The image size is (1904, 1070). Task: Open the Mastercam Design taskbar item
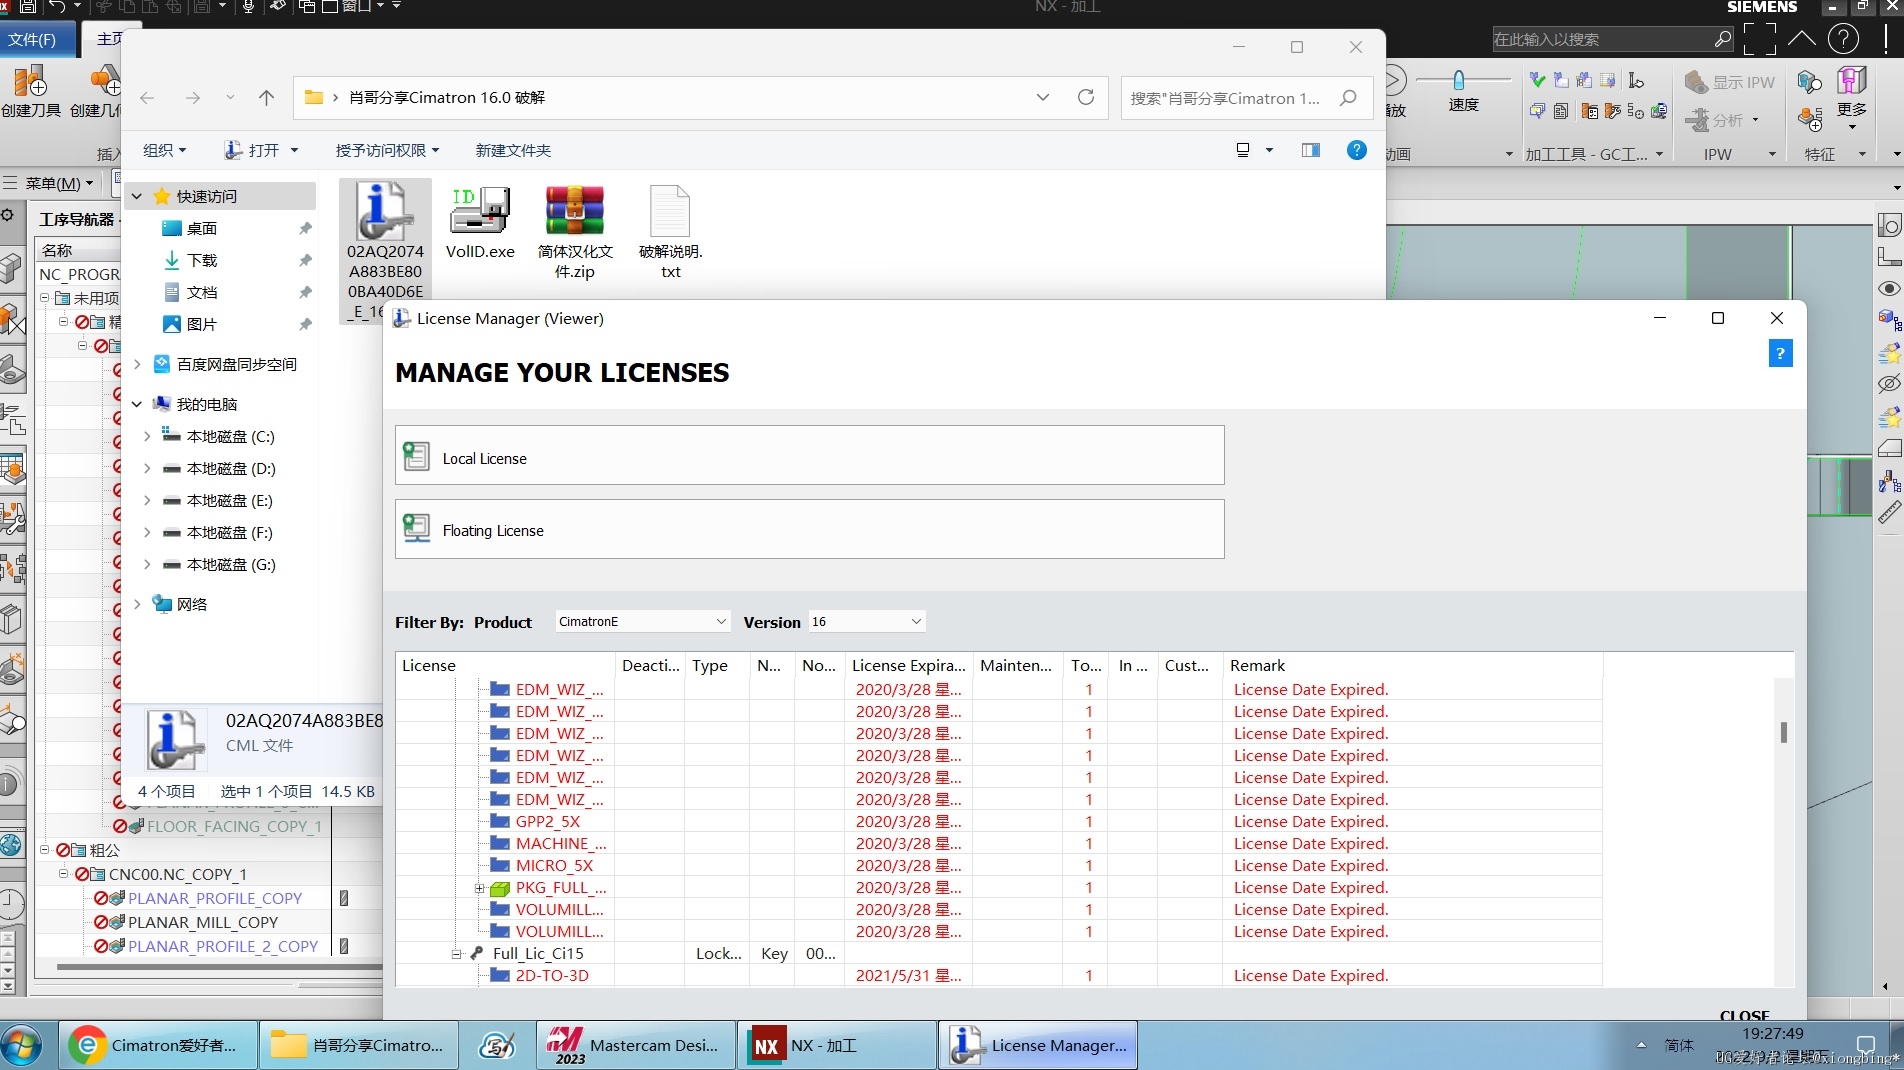(636, 1046)
